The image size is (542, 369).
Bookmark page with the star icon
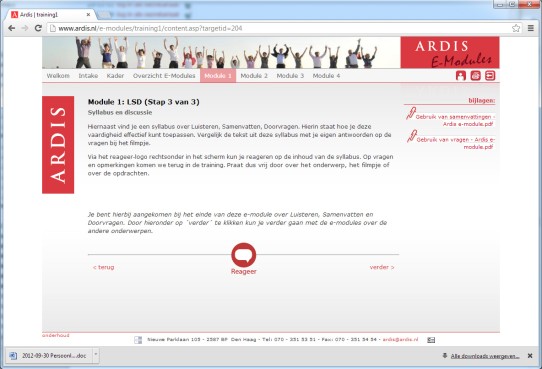tap(516, 28)
